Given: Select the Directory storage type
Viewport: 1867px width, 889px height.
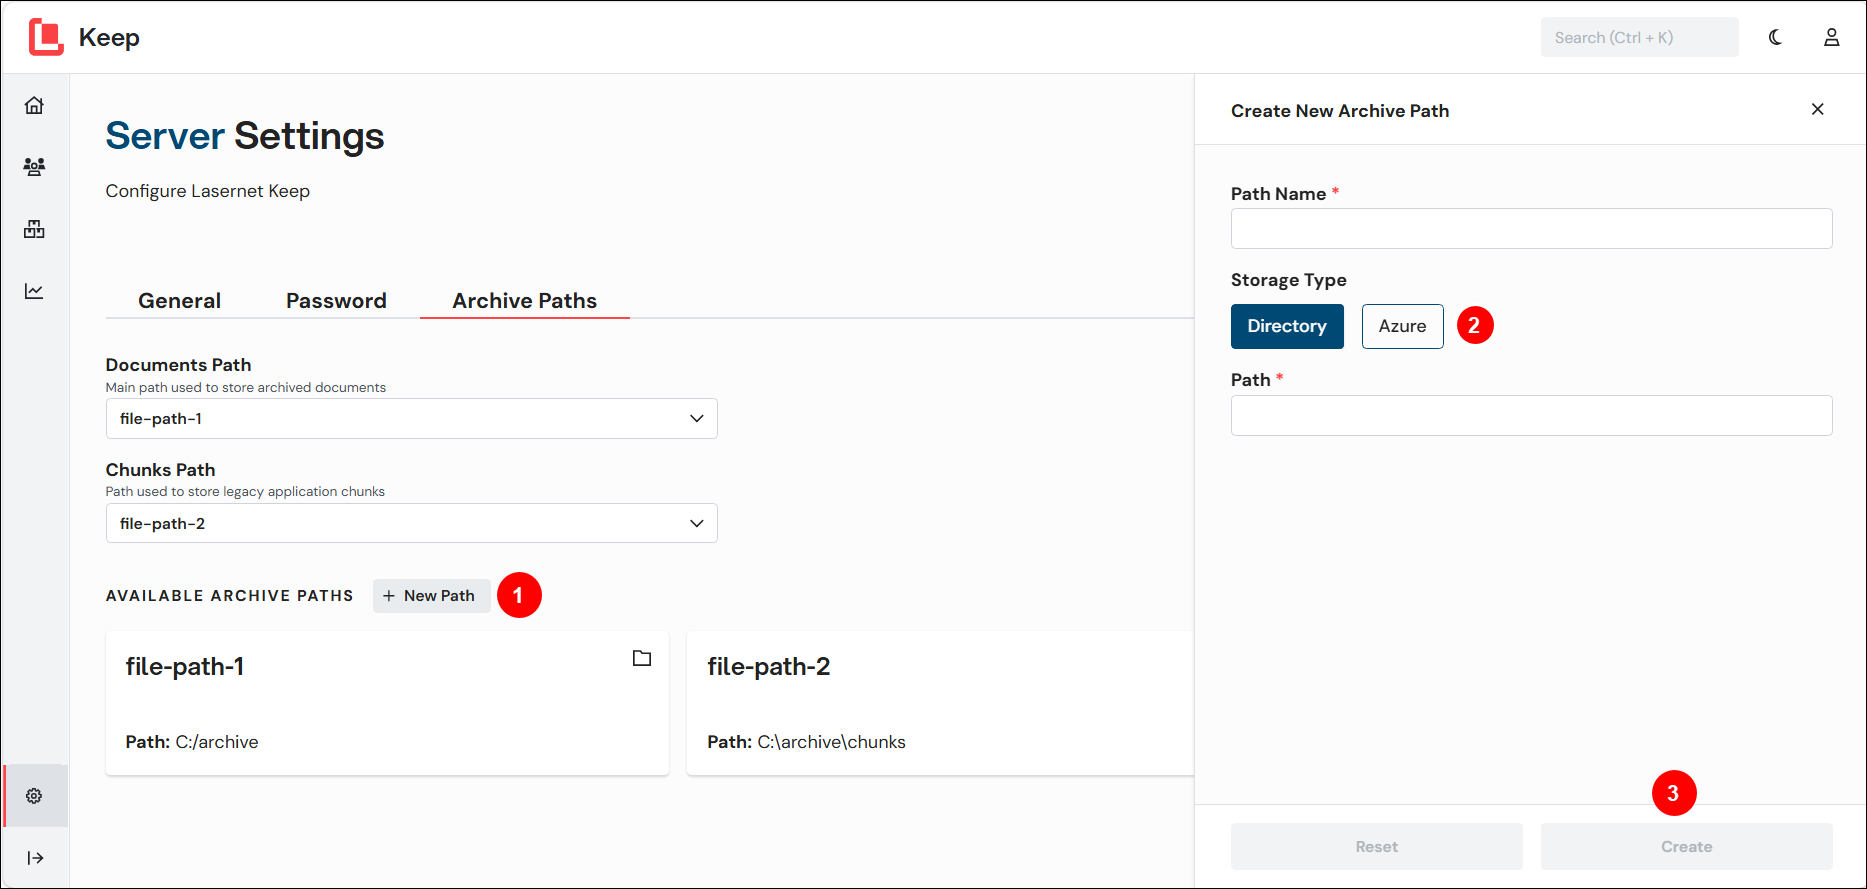Looking at the screenshot, I should pyautogui.click(x=1287, y=326).
